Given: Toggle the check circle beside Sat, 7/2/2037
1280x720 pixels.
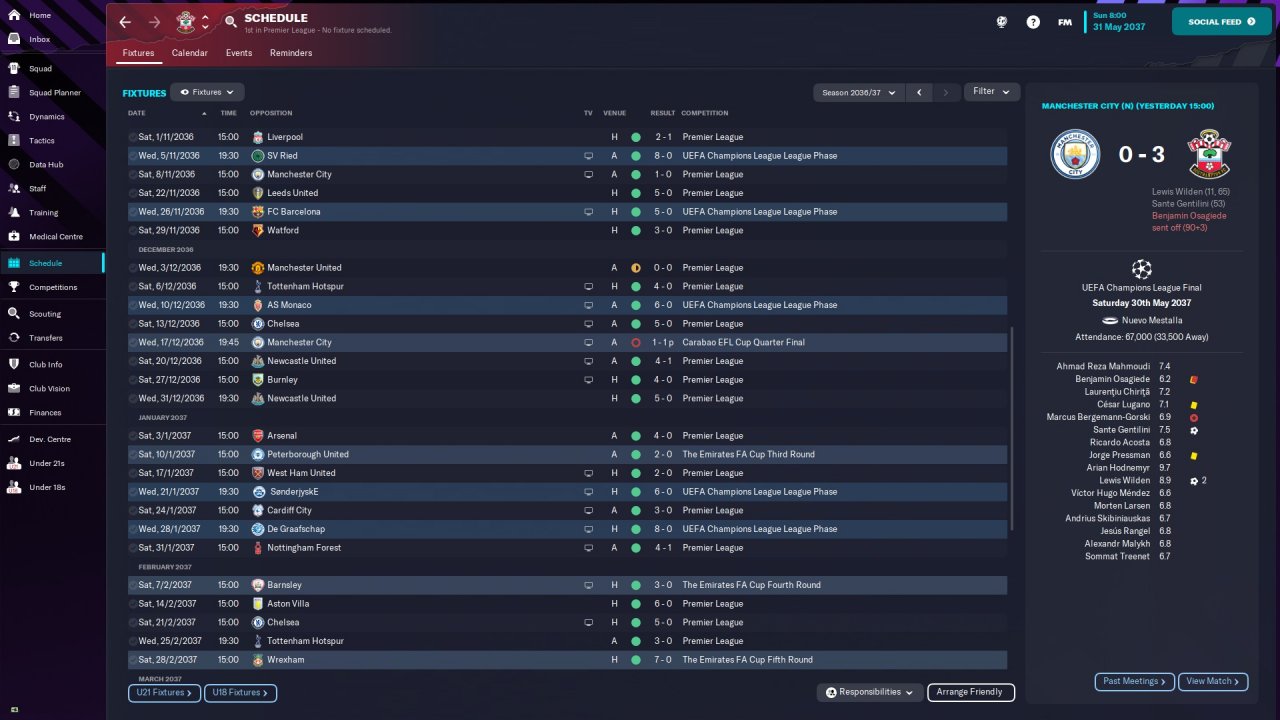Looking at the screenshot, I should point(133,585).
